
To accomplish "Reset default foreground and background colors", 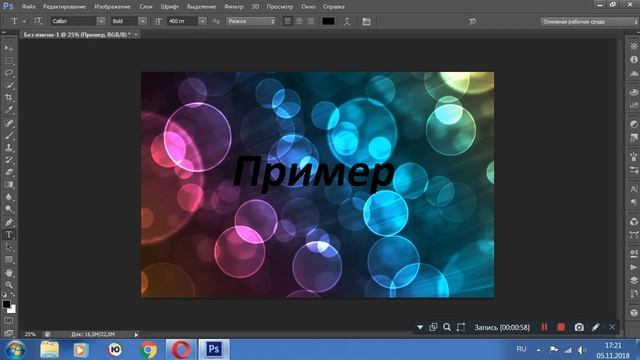I will pyautogui.click(x=4, y=294).
